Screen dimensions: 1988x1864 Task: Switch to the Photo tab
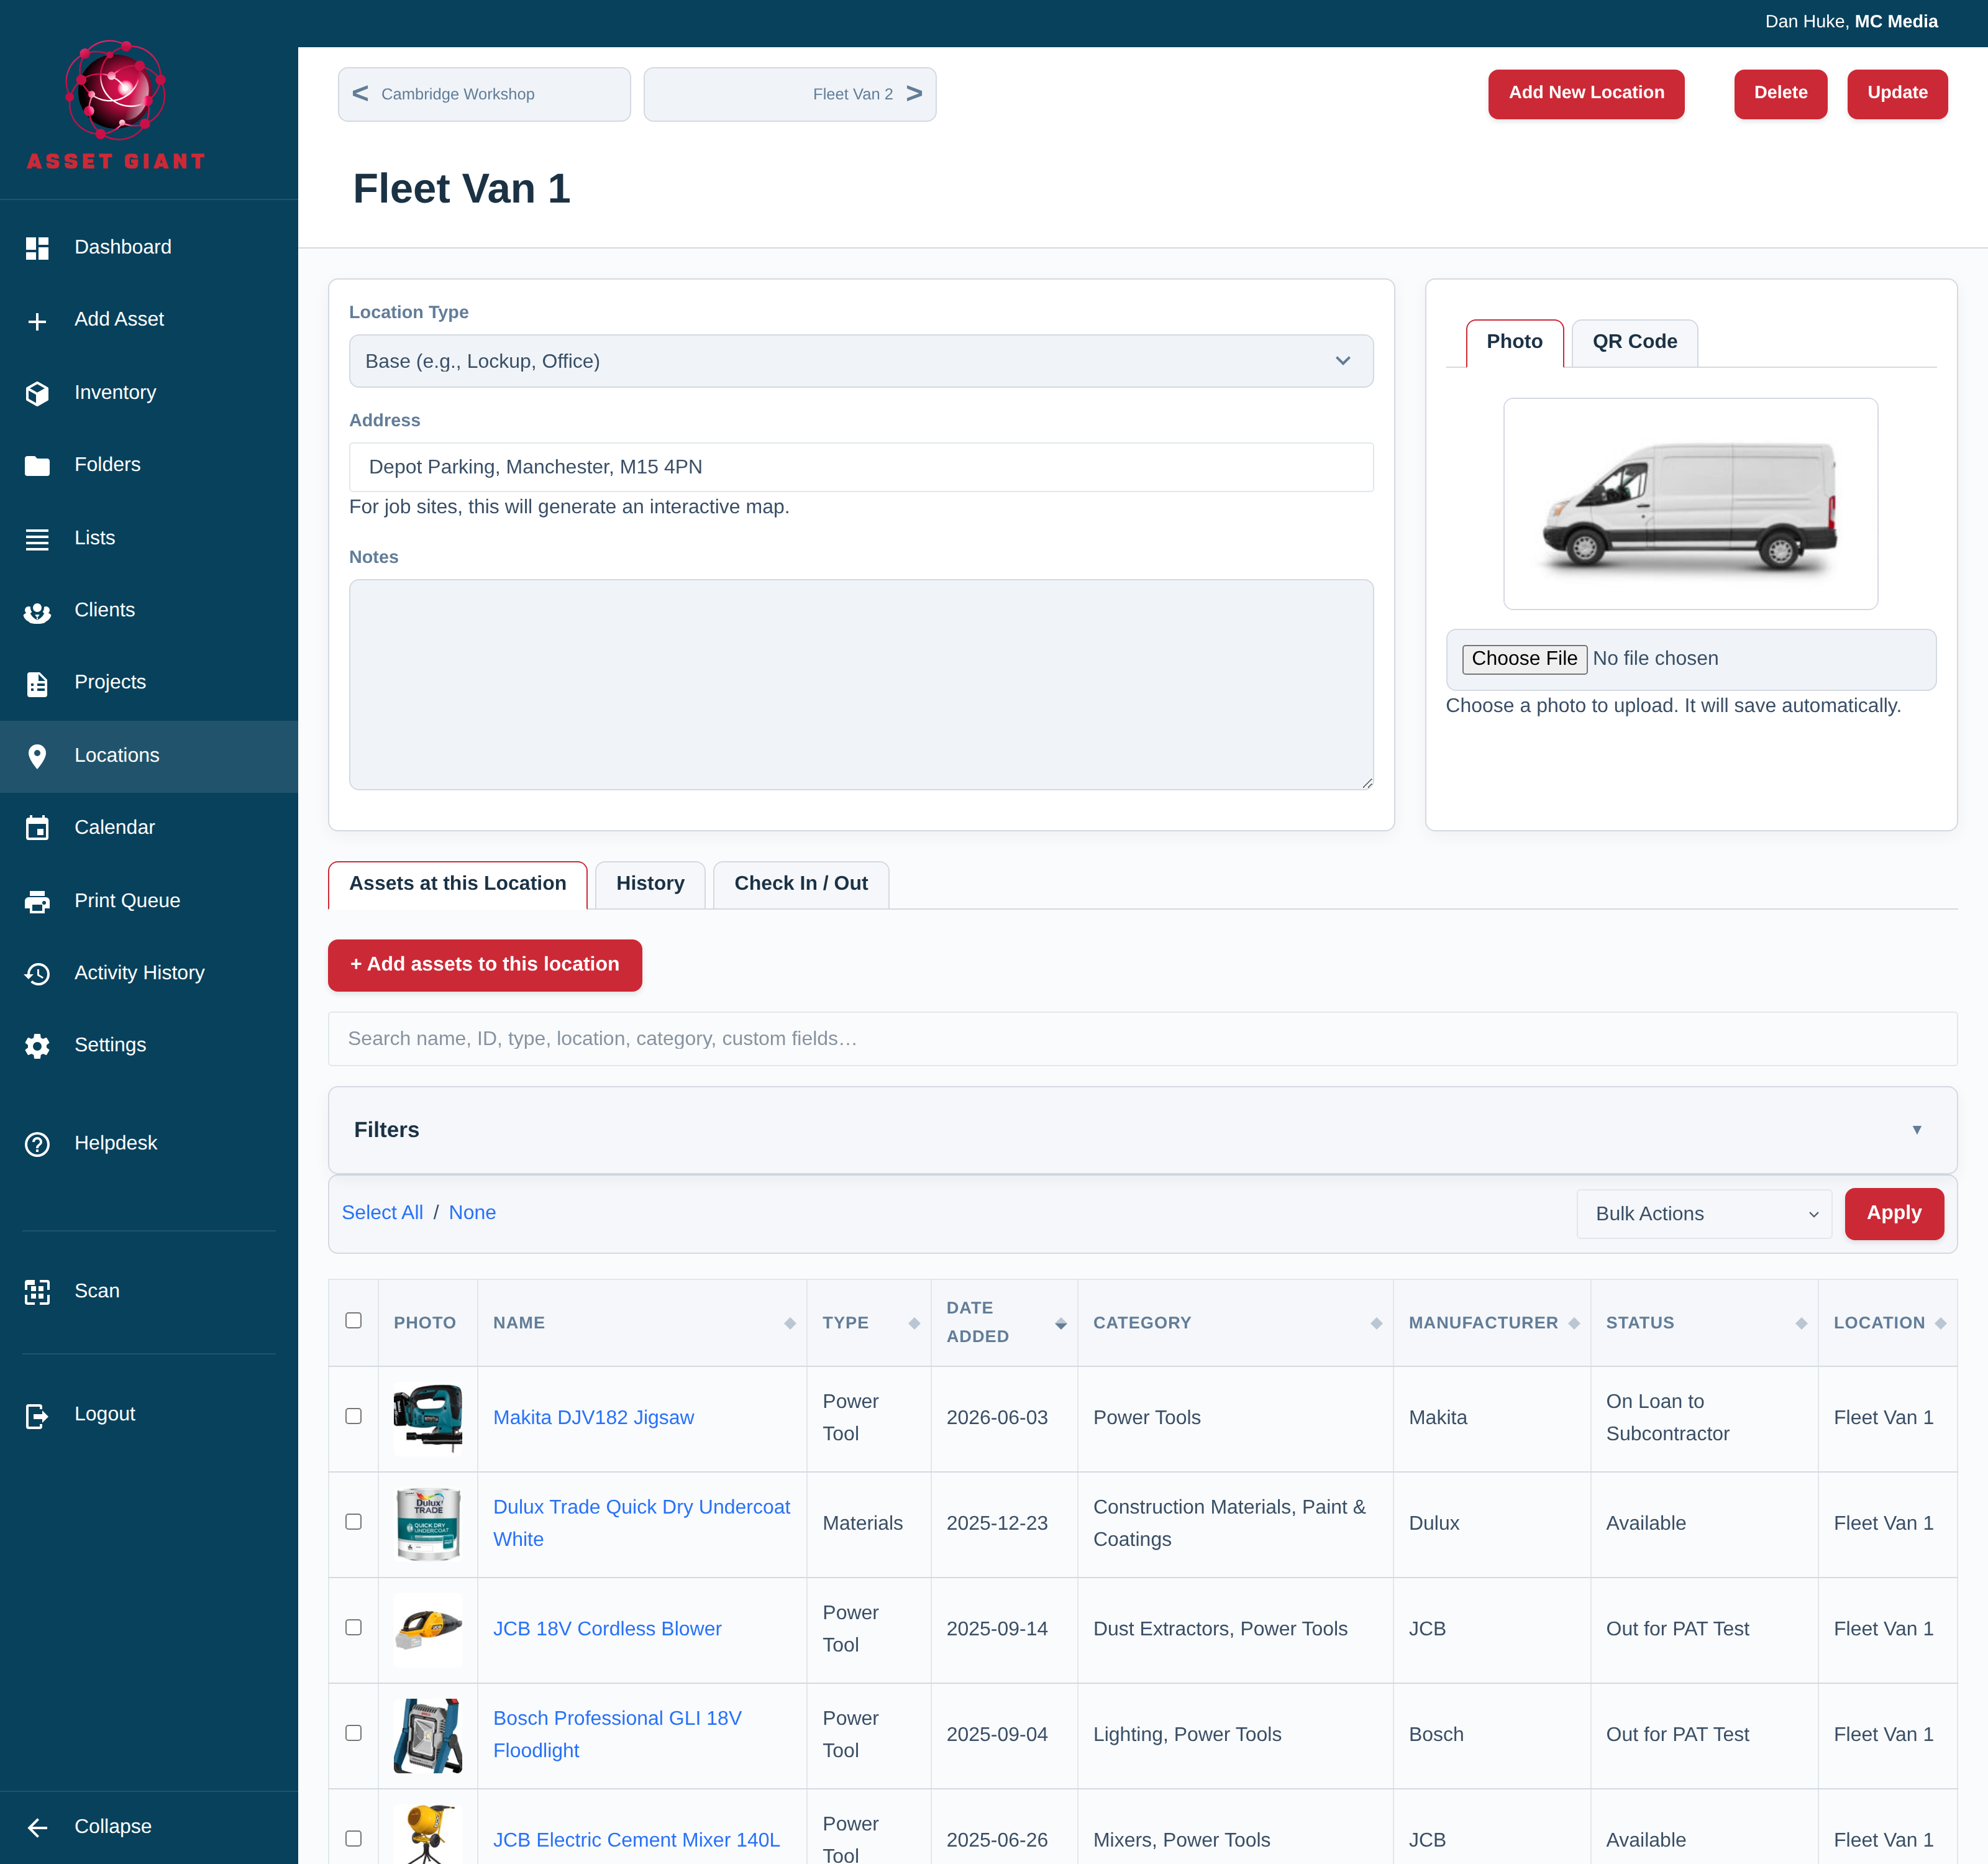pos(1514,342)
